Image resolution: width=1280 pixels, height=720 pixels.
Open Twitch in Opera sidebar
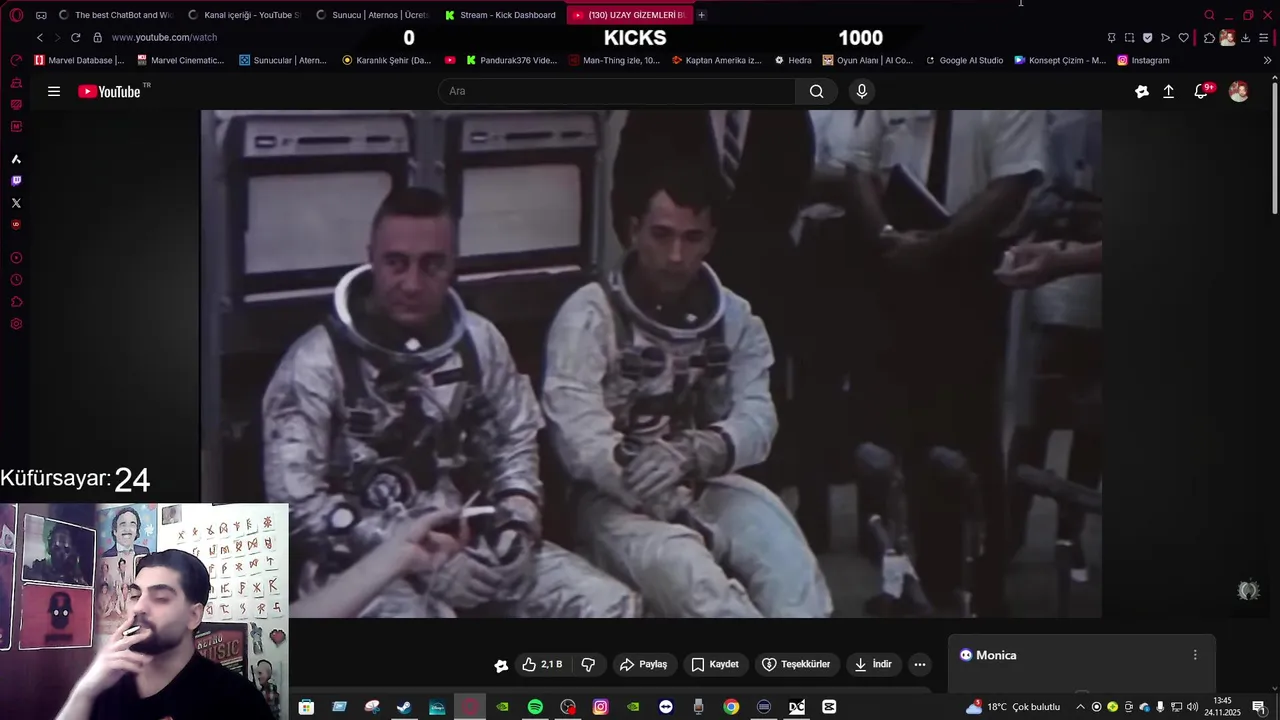[x=16, y=181]
